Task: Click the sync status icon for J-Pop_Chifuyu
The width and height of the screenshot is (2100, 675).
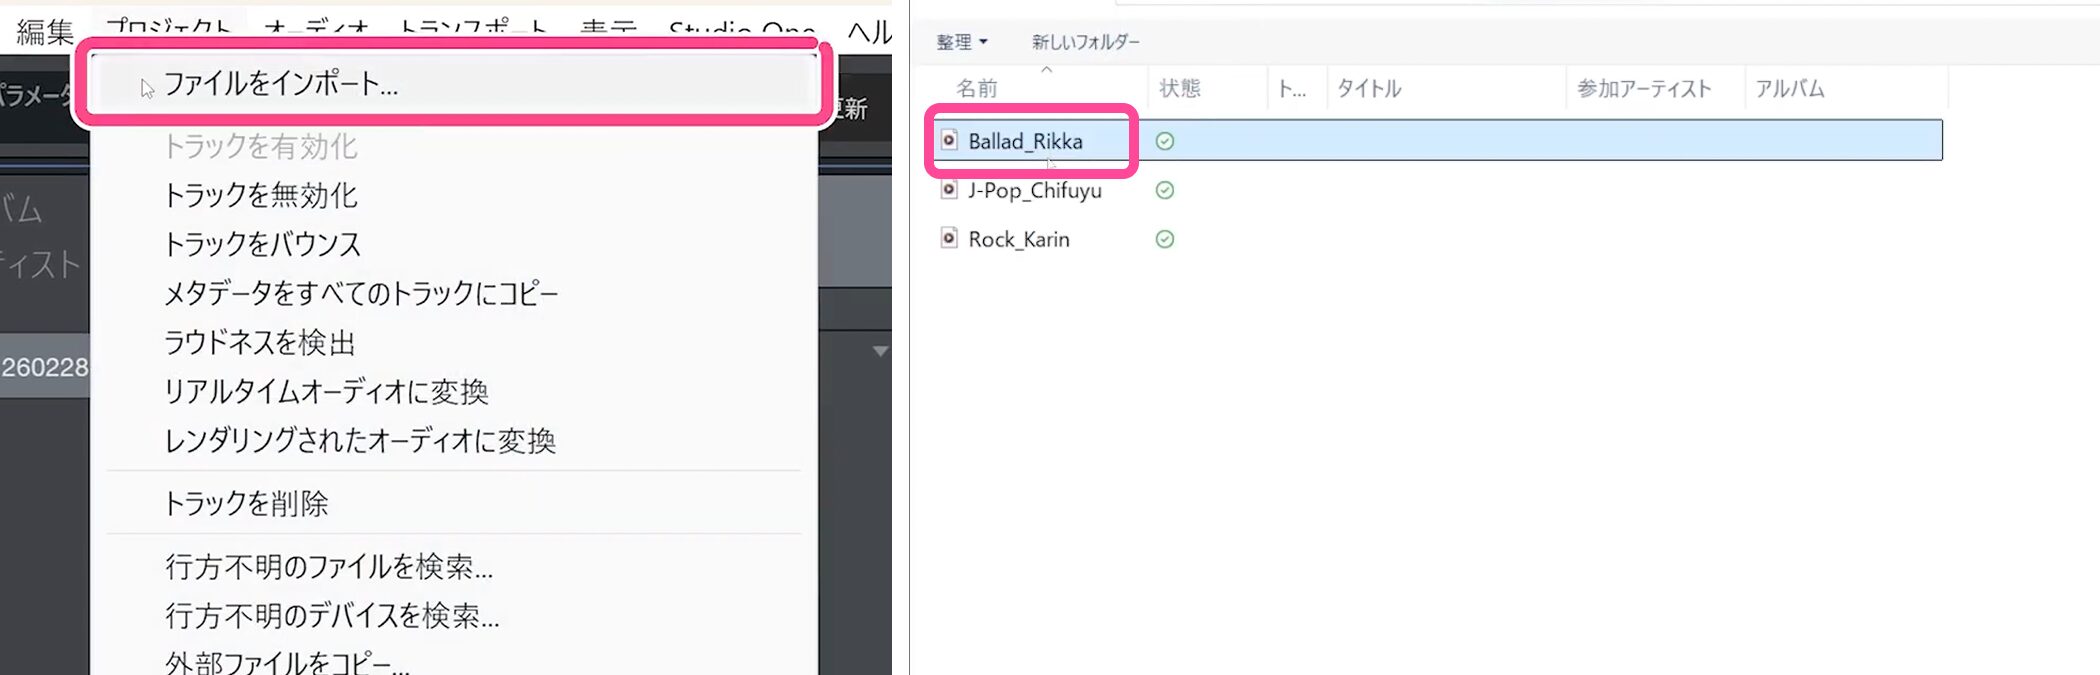Action: [x=1164, y=190]
